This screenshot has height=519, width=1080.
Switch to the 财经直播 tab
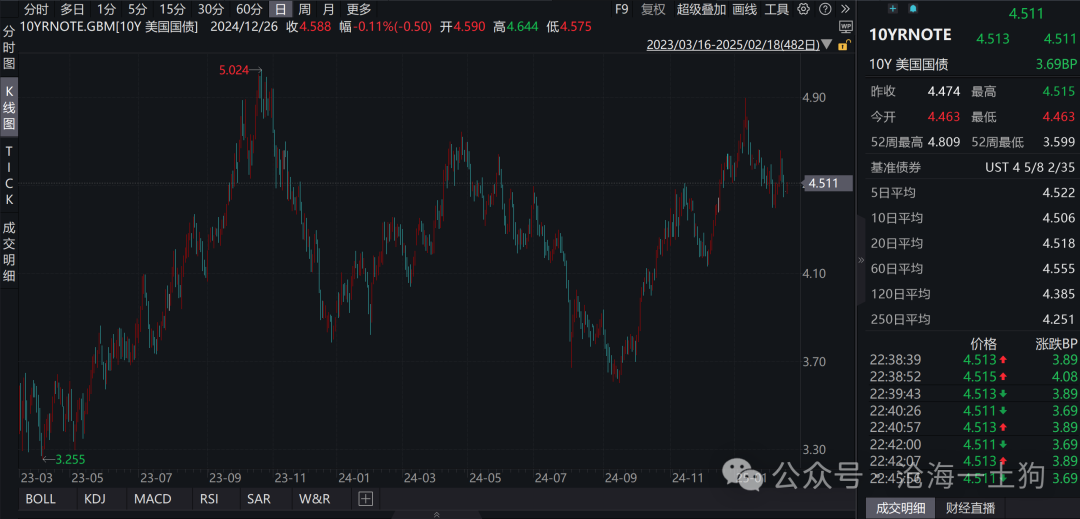[970, 508]
